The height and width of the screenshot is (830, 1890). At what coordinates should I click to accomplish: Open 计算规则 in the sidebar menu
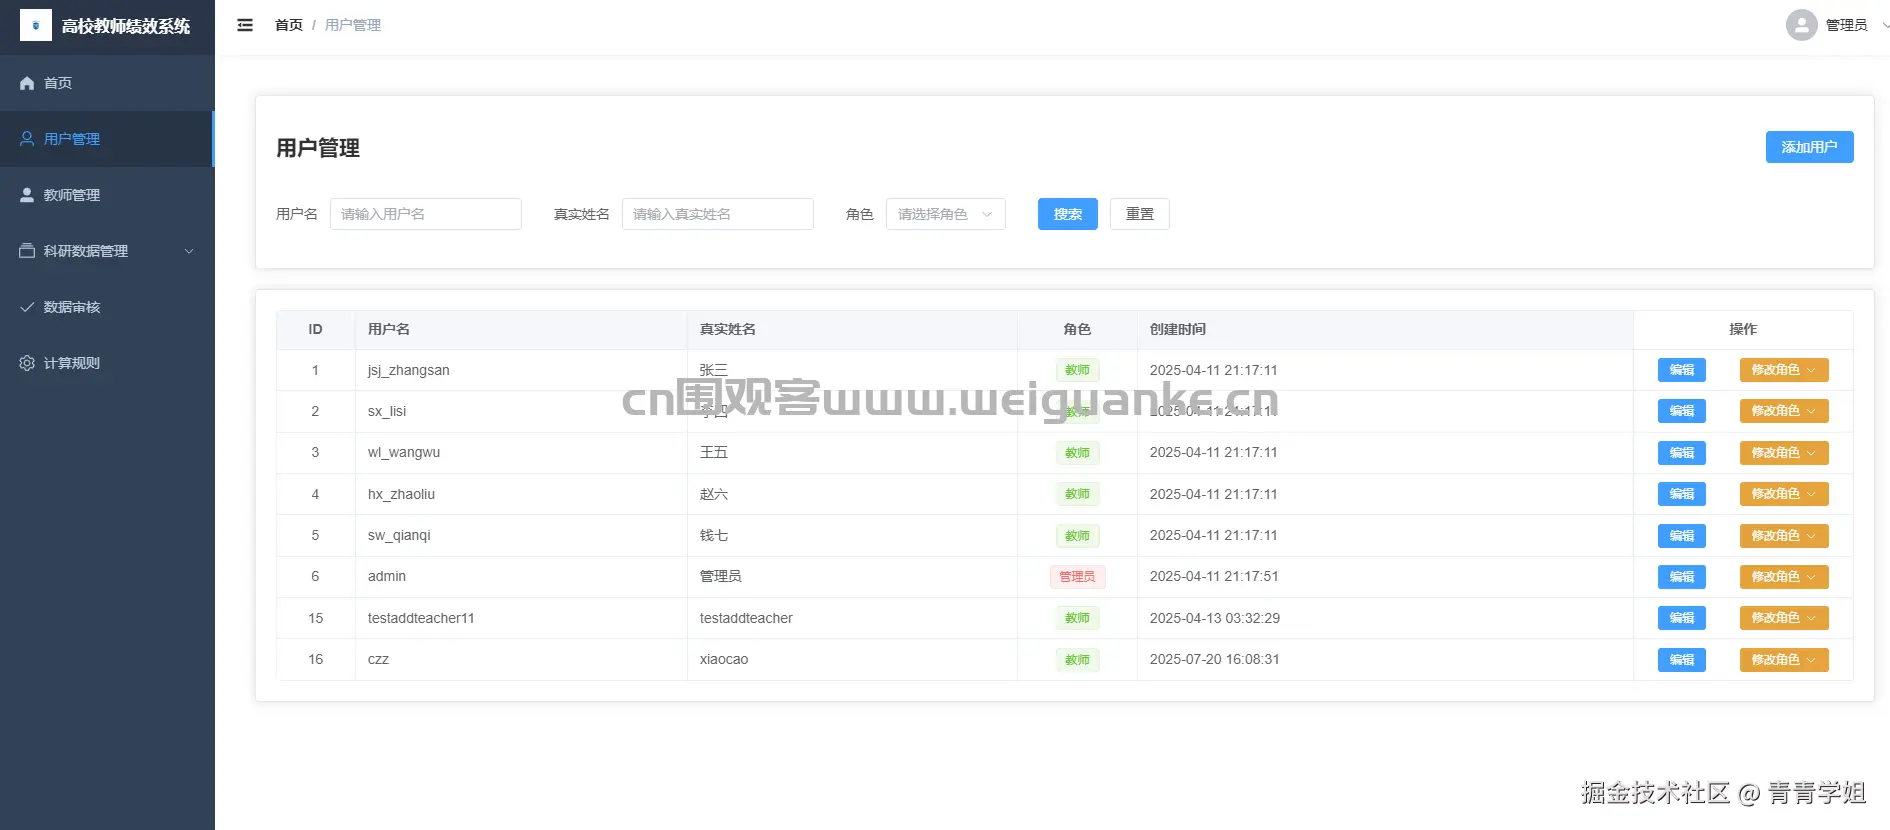tap(107, 363)
